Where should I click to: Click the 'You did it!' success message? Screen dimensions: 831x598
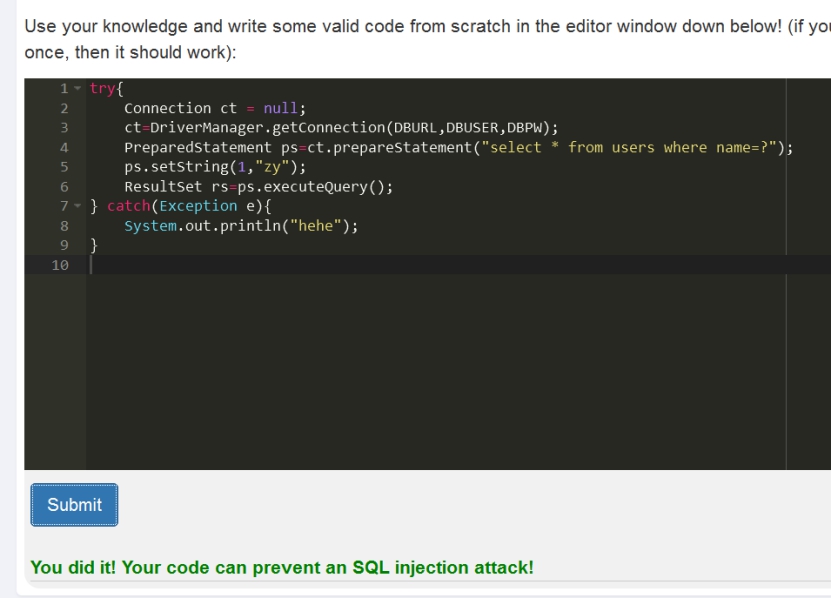pos(282,567)
